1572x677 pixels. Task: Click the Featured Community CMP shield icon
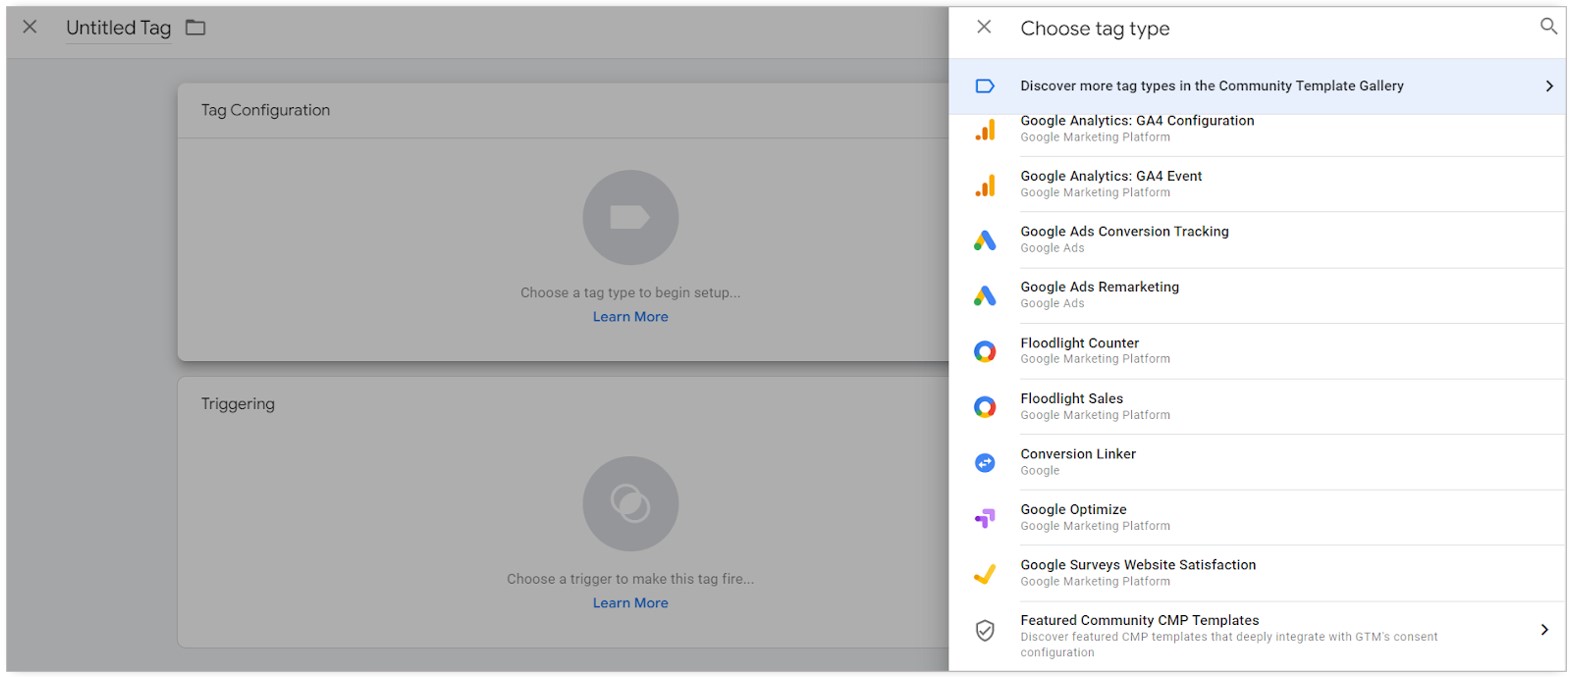[985, 630]
